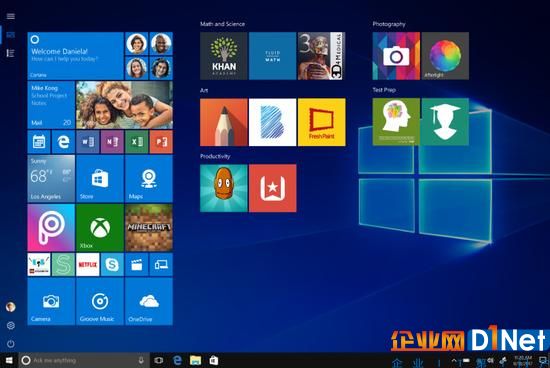
Task: Open the Calendar tile
Action: click(39, 142)
